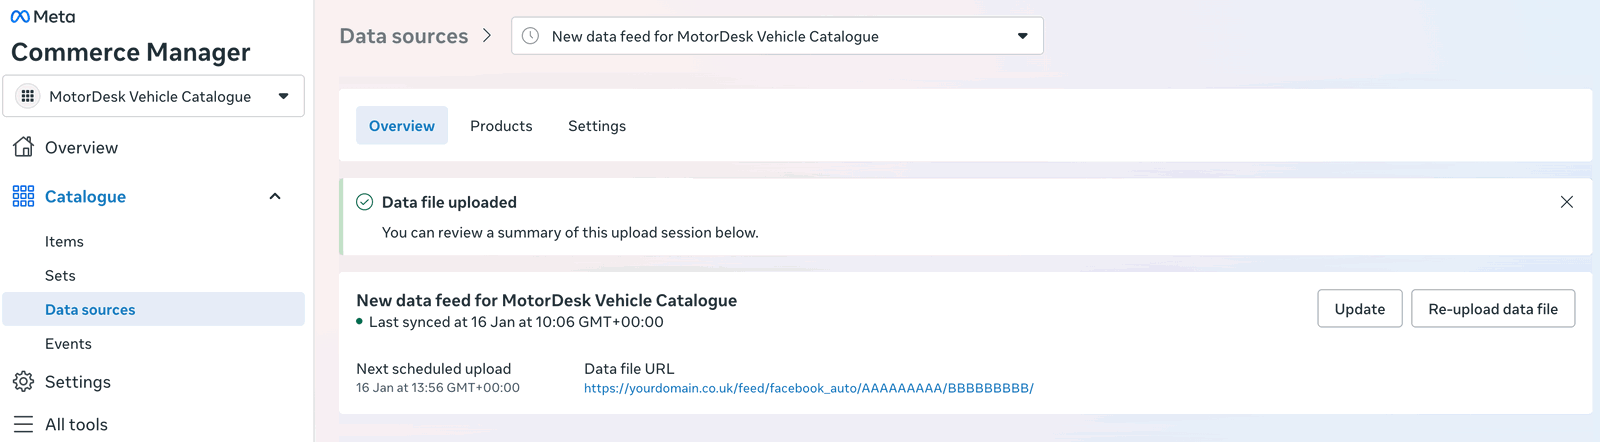Collapse the Catalogue sidebar section
Viewport: 1600px width, 442px height.
tap(275, 197)
